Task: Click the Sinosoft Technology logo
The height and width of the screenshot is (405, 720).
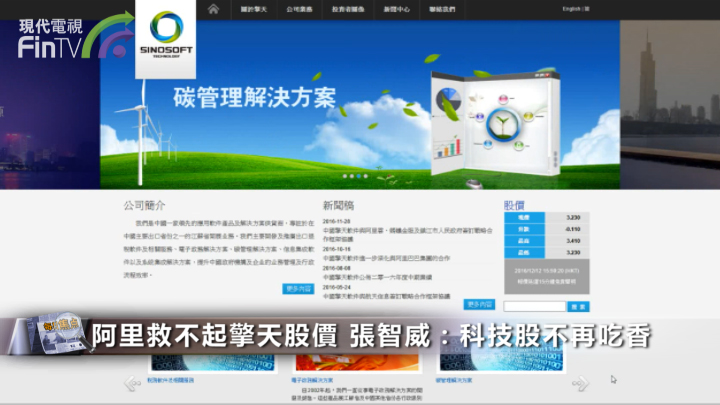Action: [x=166, y=39]
